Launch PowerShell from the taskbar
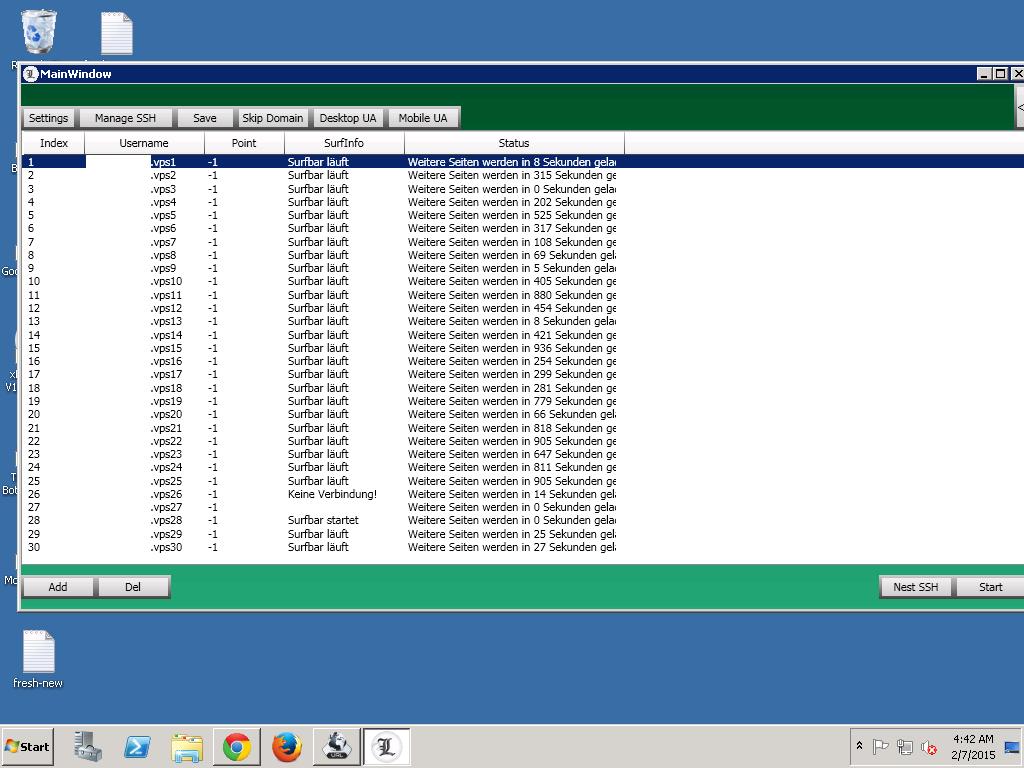Screen dimensions: 1024x768 coord(137,746)
